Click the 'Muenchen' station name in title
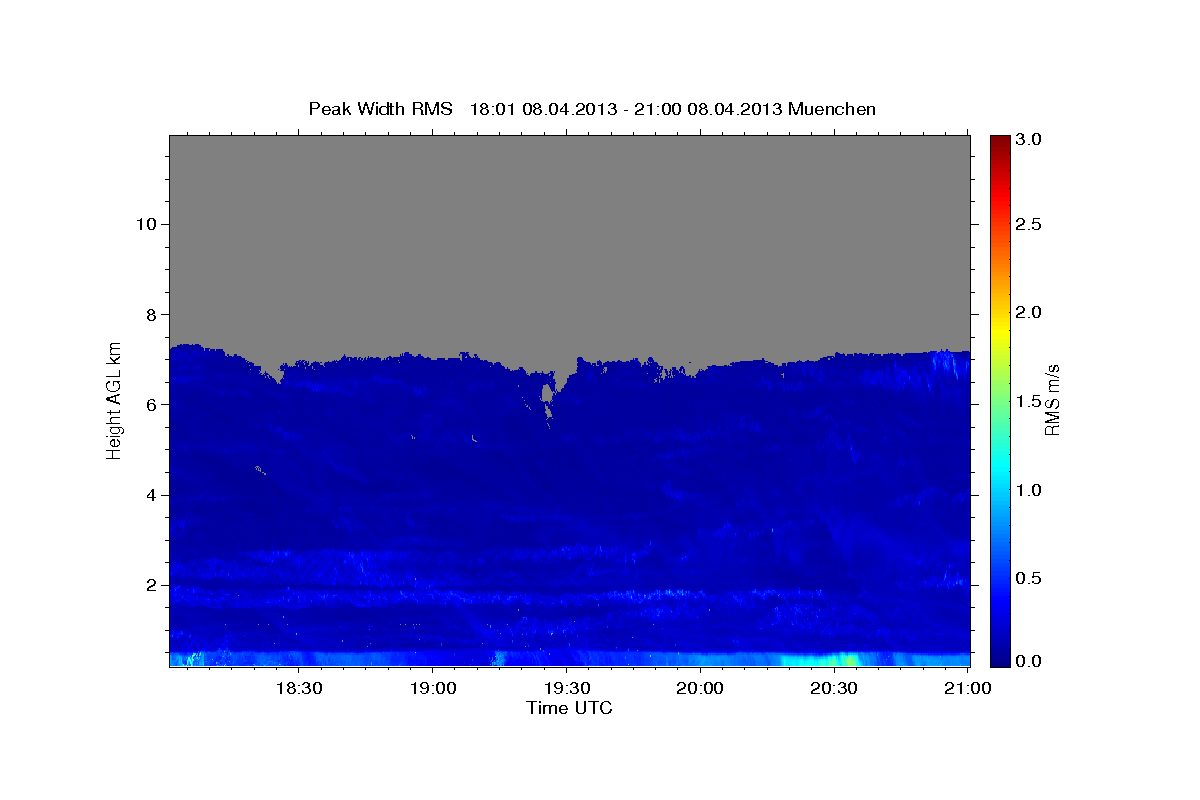 [832, 108]
